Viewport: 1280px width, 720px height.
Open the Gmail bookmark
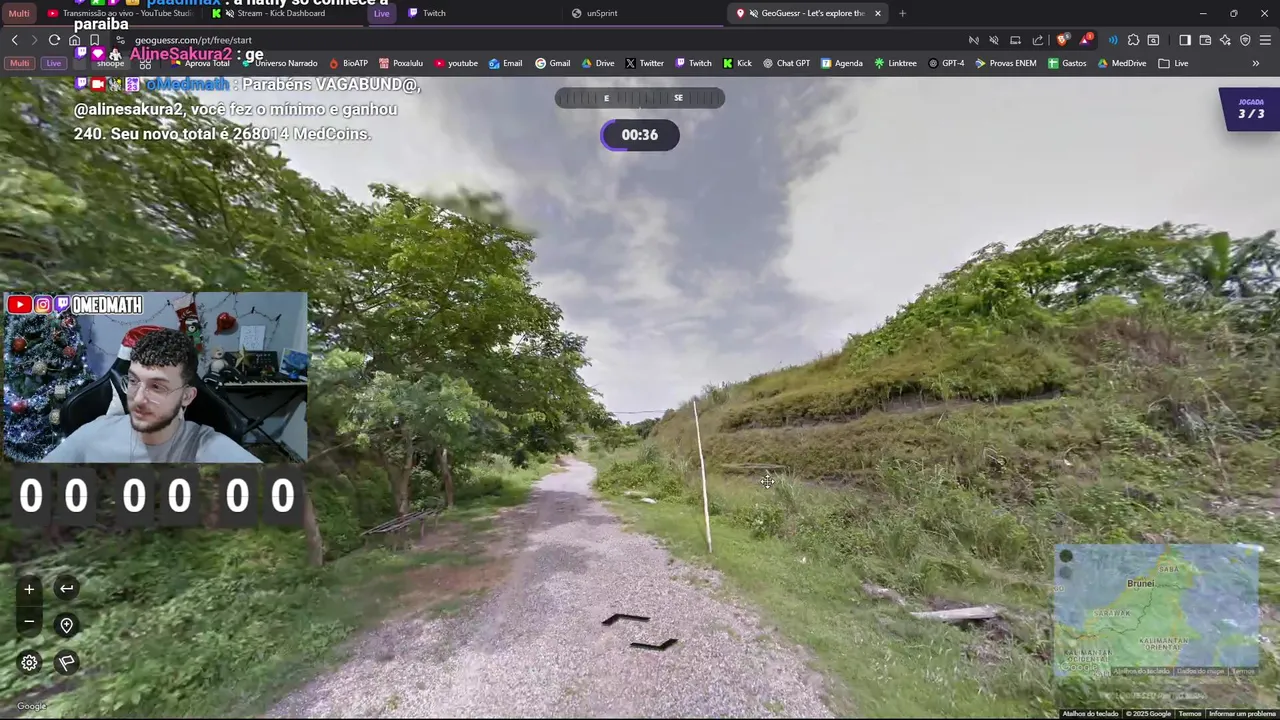tap(552, 63)
